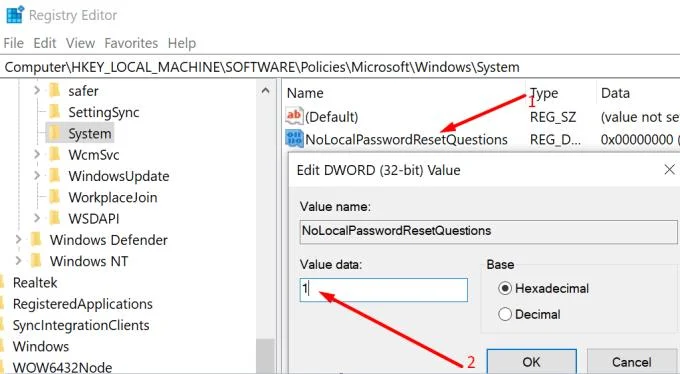The height and width of the screenshot is (374, 680).
Task: Select the WorkplaceJoin tree key
Action: [x=113, y=197]
